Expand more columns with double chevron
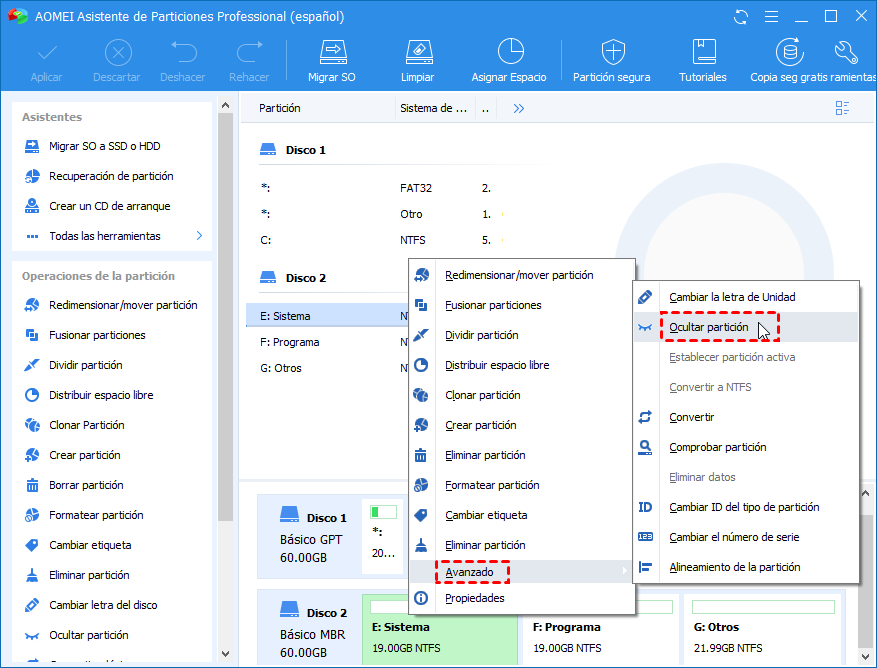 click(518, 109)
